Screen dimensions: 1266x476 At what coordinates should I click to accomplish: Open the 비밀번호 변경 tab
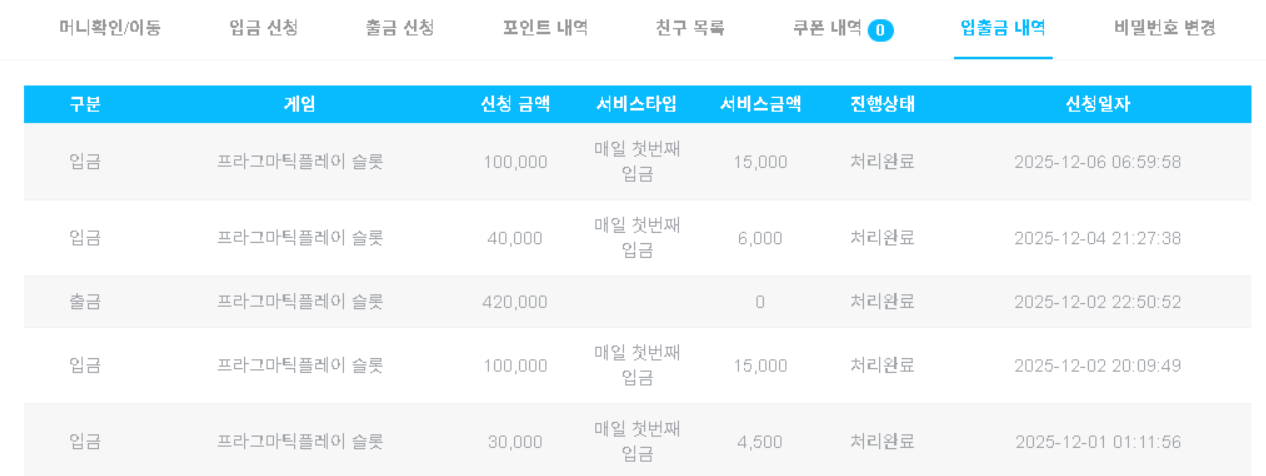(1164, 28)
